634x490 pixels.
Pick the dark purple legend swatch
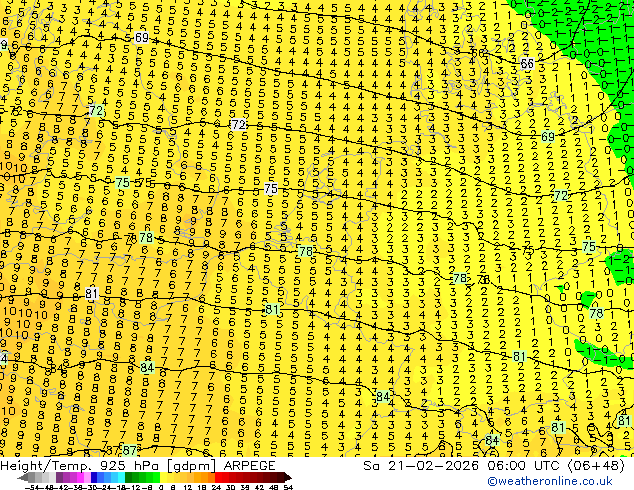click(59, 477)
